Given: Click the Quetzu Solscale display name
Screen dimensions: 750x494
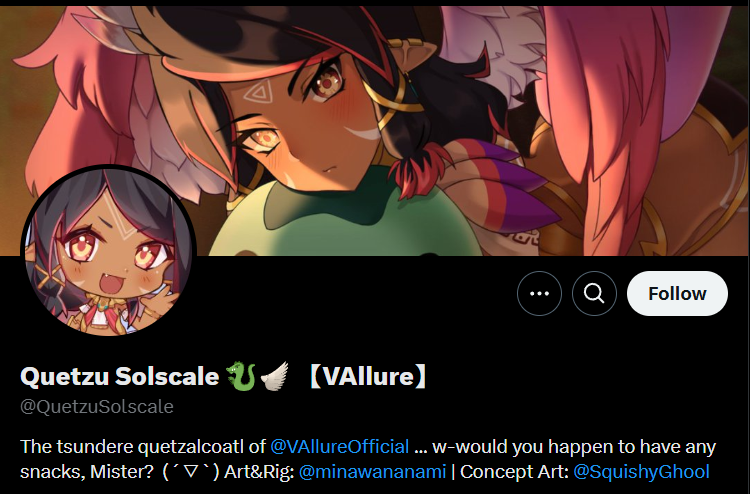Looking at the screenshot, I should (x=120, y=376).
